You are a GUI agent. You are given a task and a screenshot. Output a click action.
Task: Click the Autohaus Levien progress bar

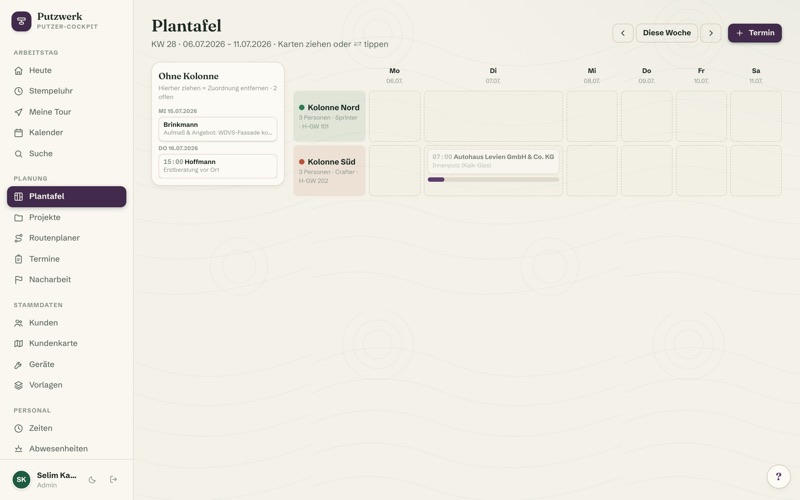click(493, 180)
